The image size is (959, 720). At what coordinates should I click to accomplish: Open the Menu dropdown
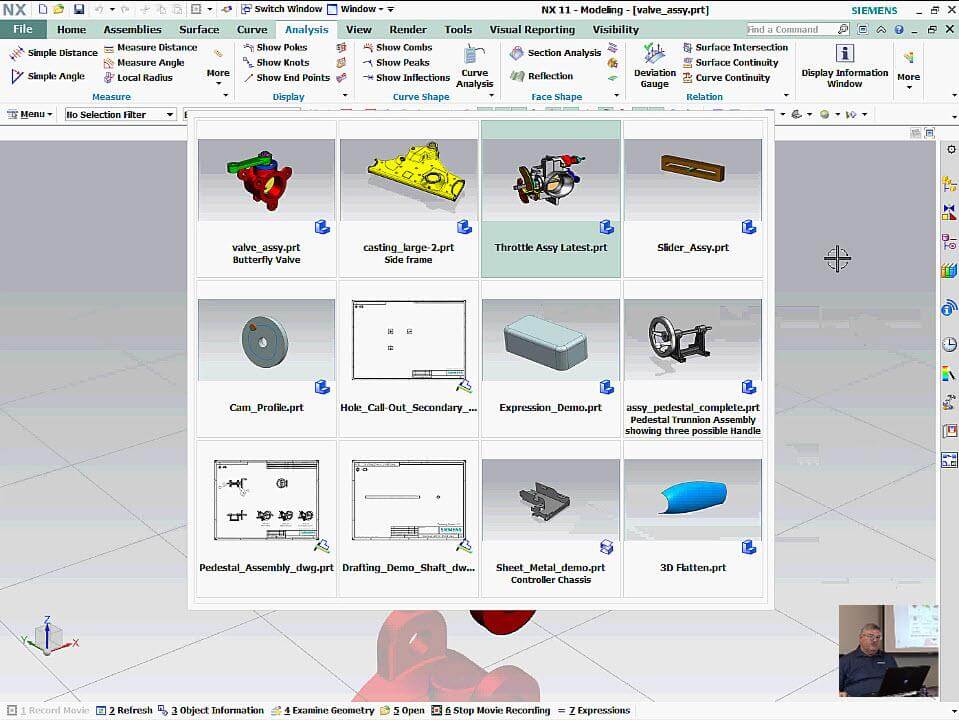point(29,114)
